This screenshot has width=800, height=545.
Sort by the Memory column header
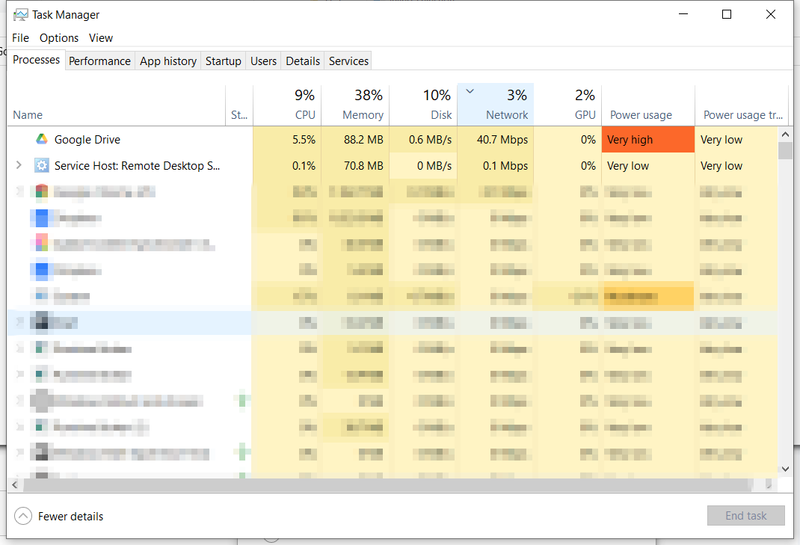click(356, 105)
